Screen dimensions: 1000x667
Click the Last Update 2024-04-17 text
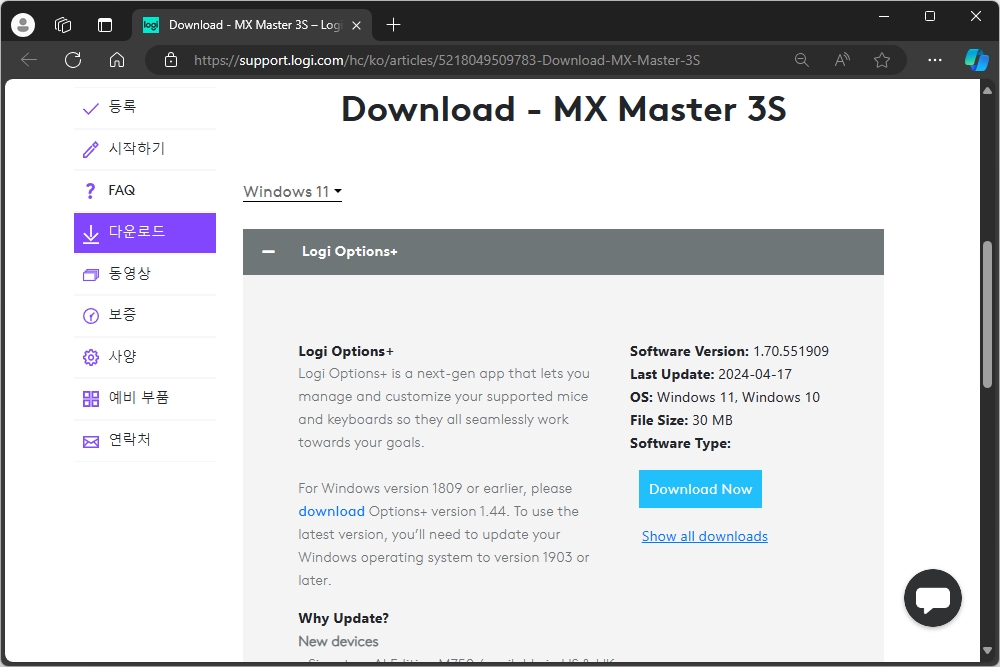tap(710, 374)
